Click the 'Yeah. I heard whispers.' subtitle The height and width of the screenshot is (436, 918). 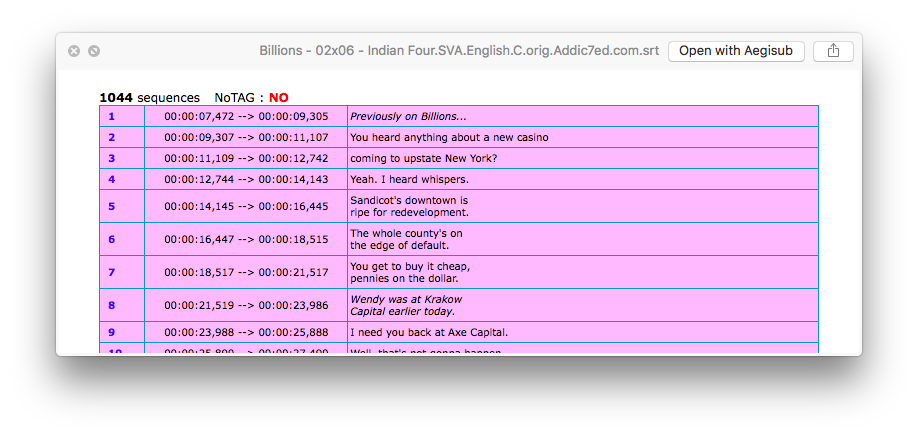point(409,180)
